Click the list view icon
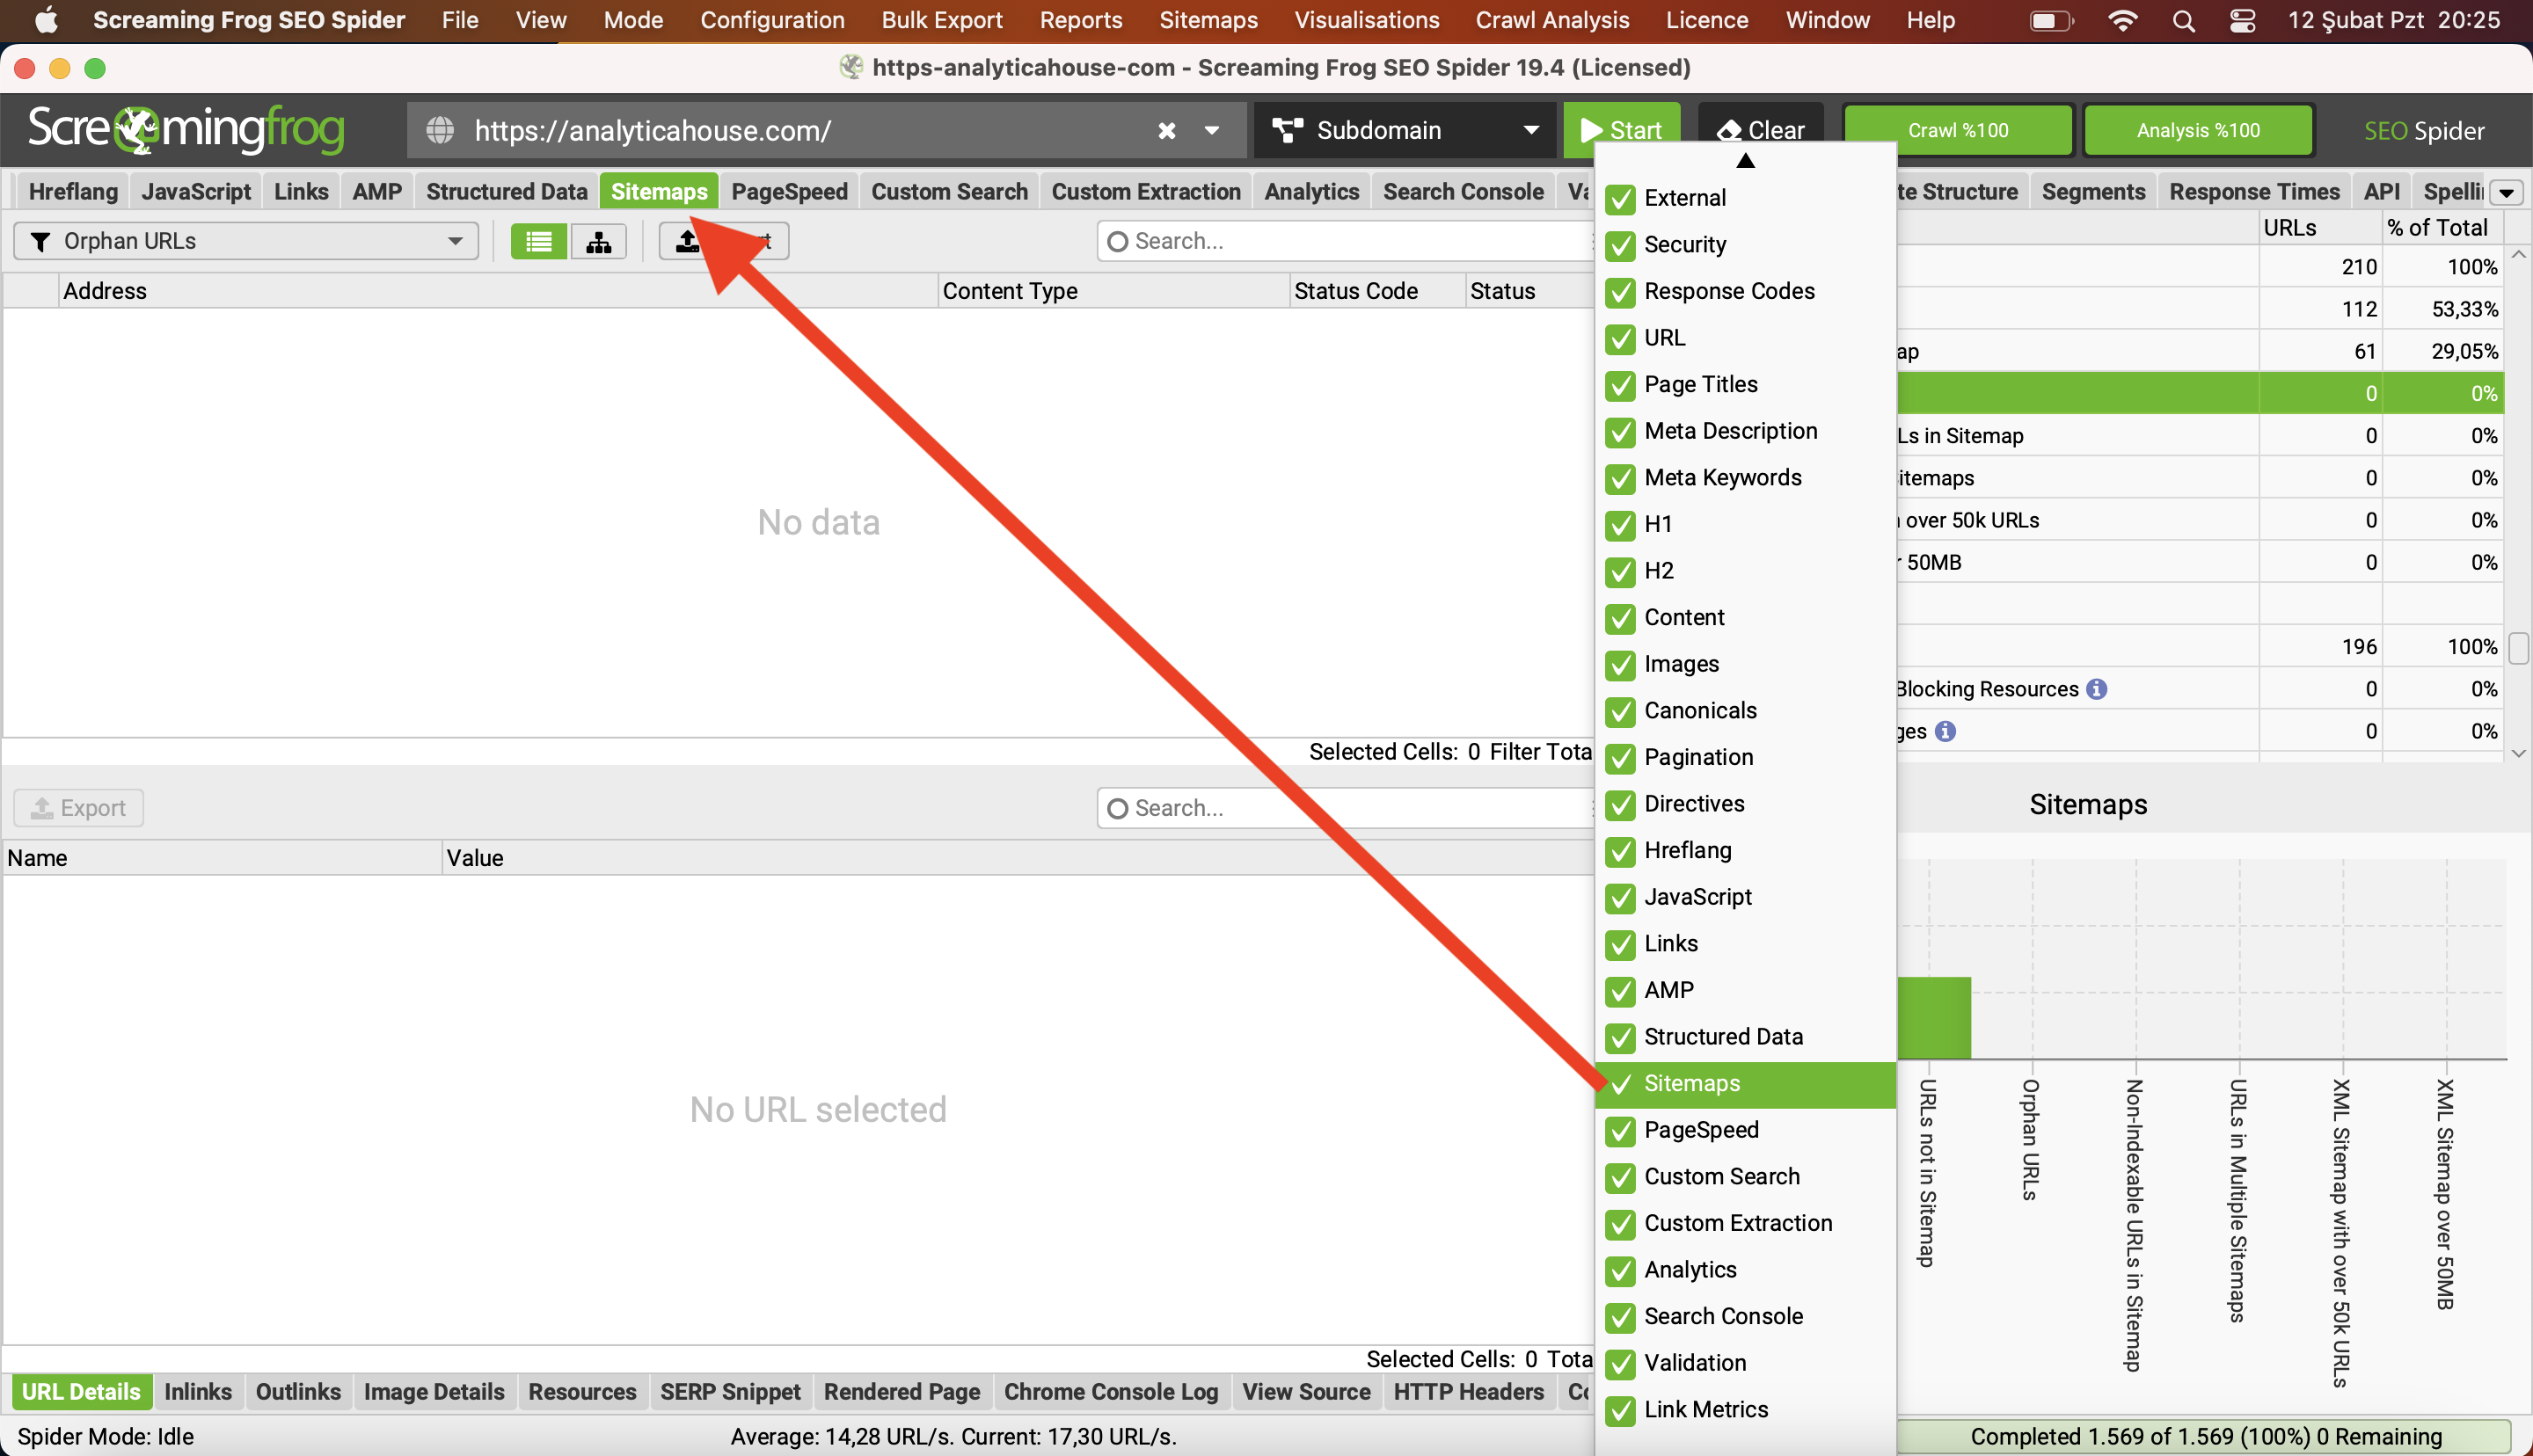Image resolution: width=2533 pixels, height=1456 pixels. pyautogui.click(x=538, y=241)
